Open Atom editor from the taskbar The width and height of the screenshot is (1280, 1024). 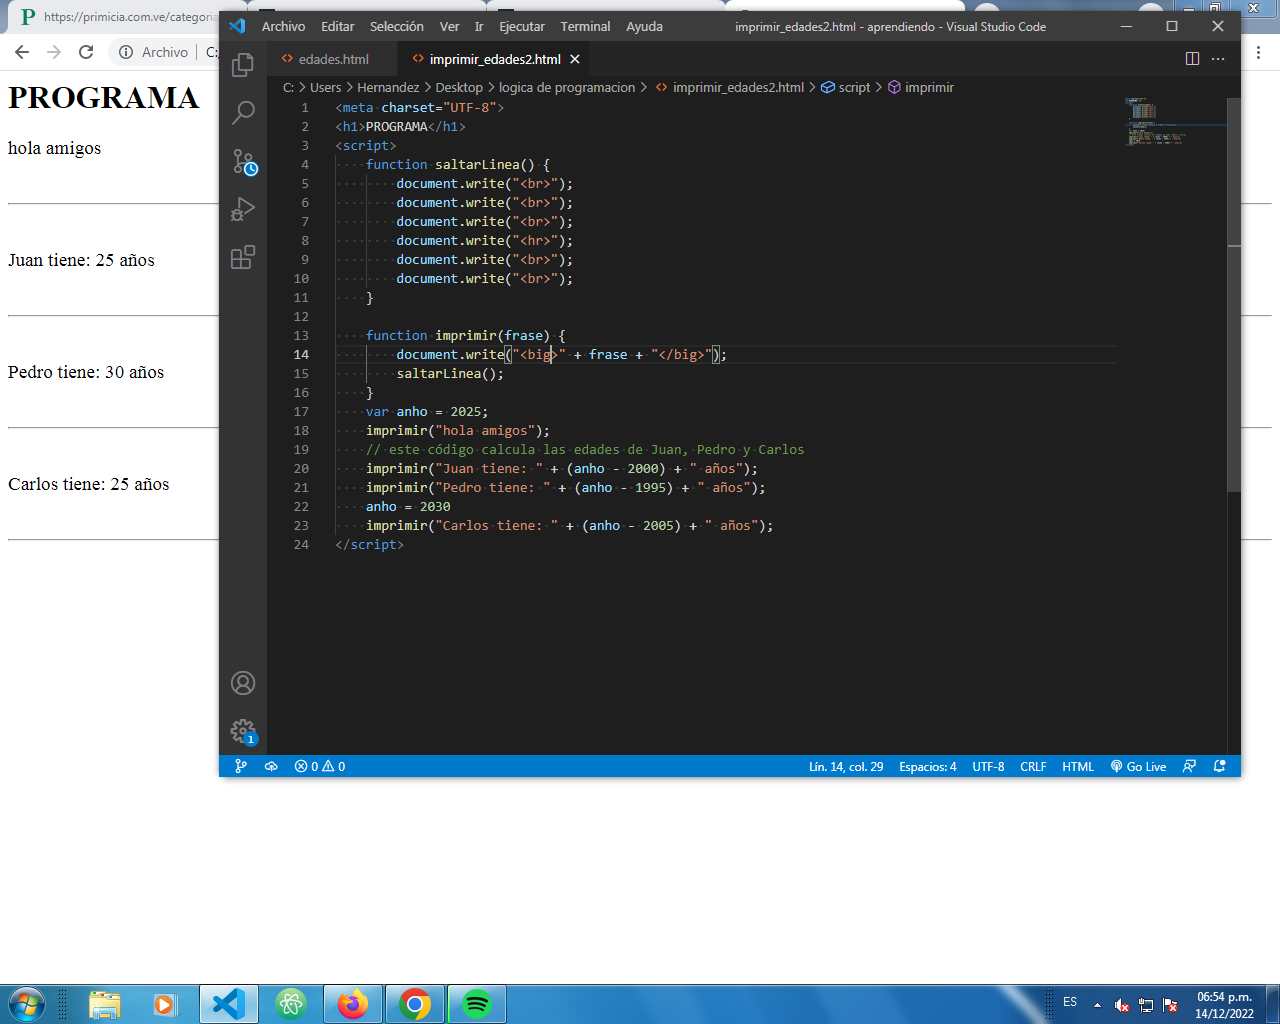pyautogui.click(x=291, y=1004)
